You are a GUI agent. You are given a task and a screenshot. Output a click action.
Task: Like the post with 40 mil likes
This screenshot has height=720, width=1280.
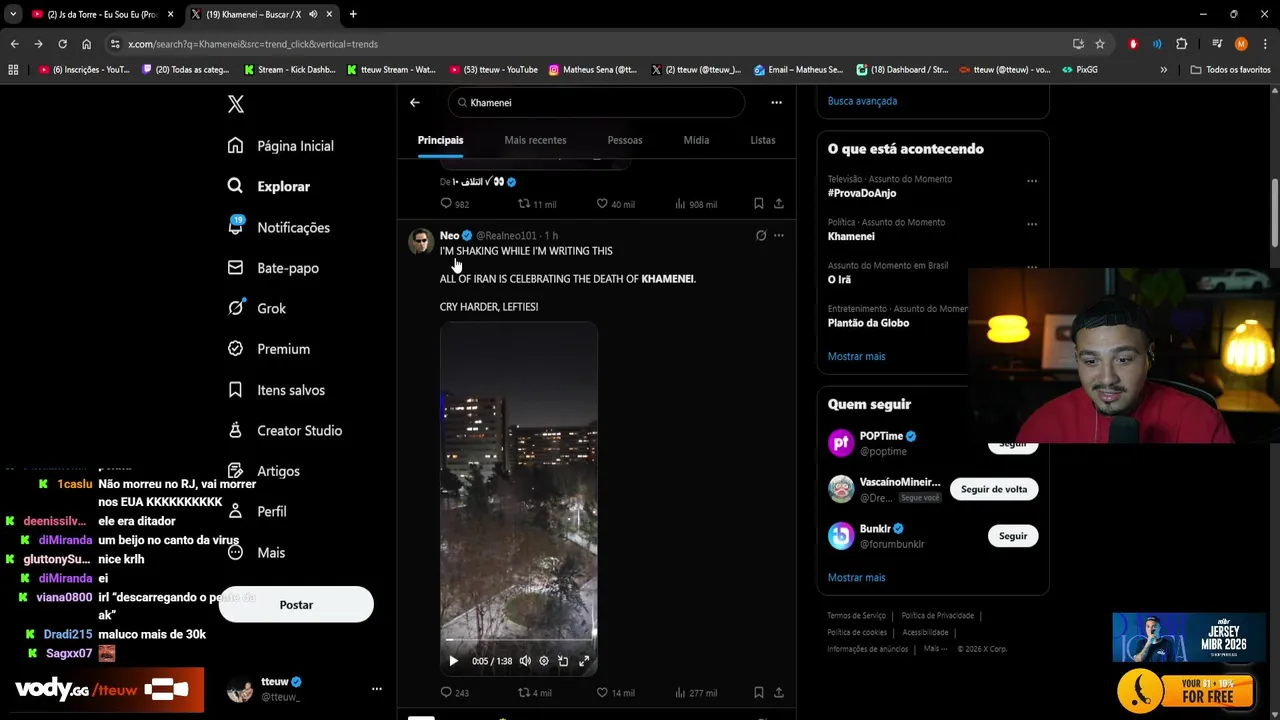[x=615, y=204]
